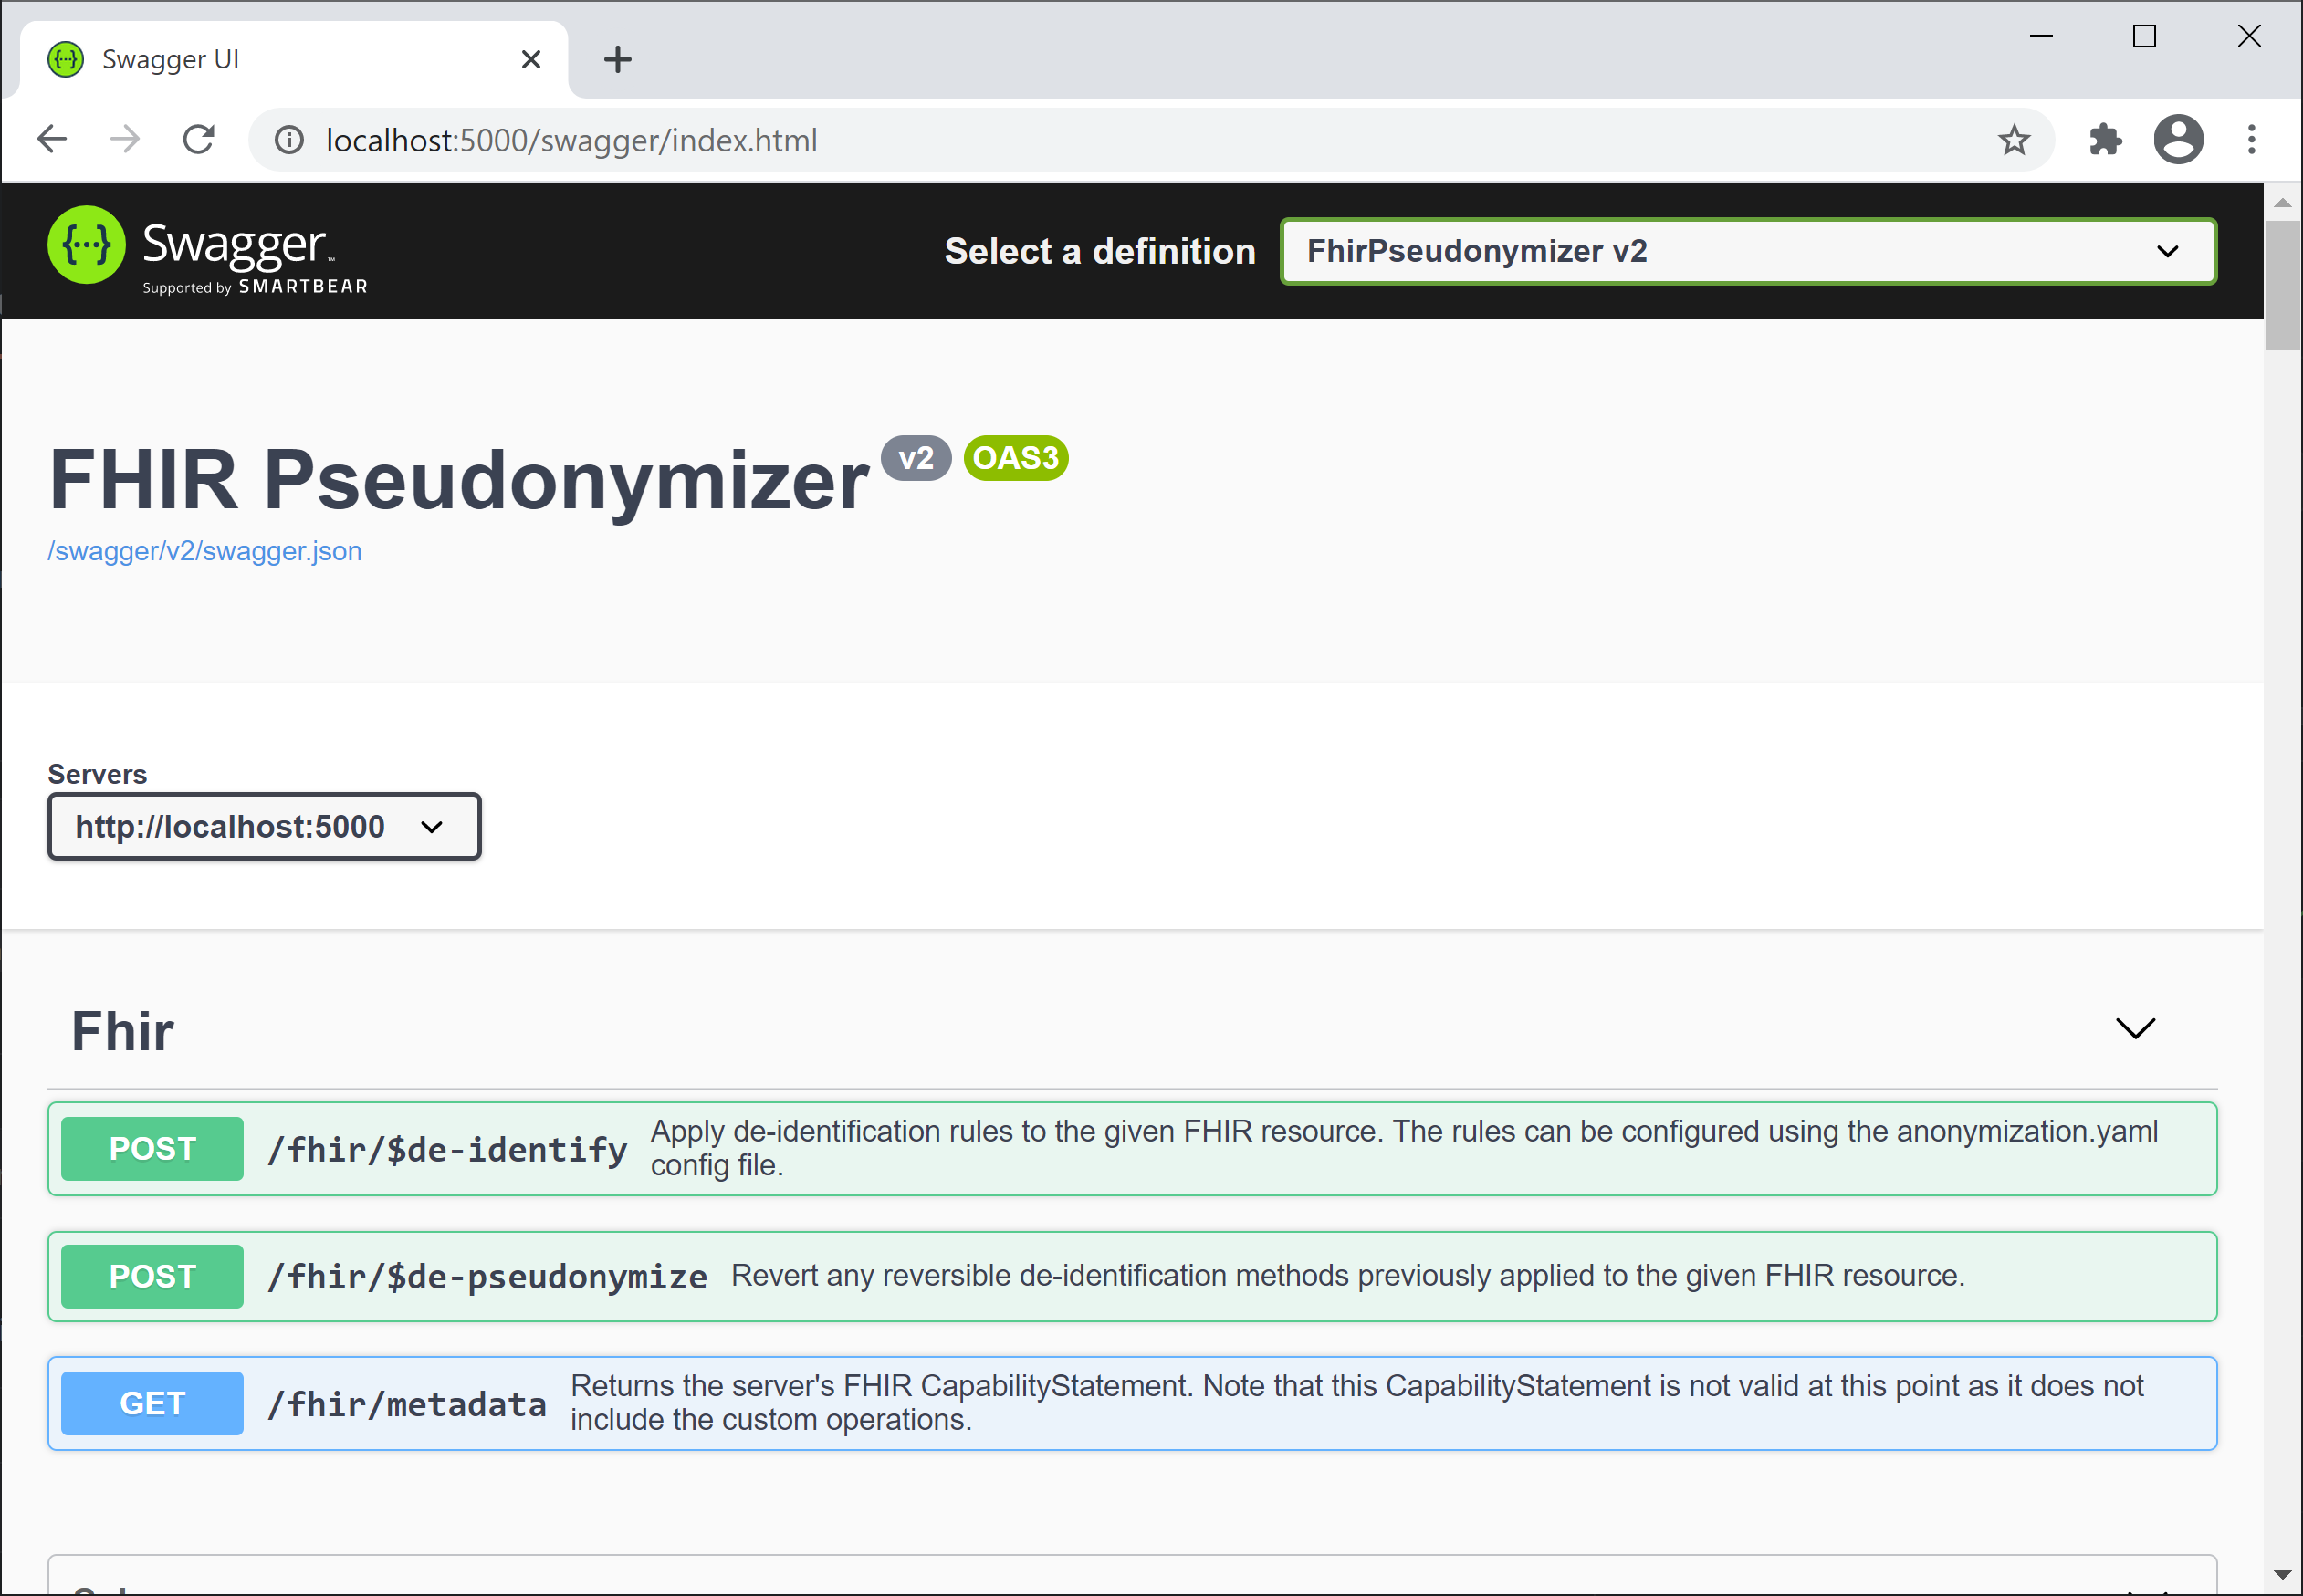This screenshot has width=2303, height=1596.
Task: Click the POST badge for $de-pseudonymize
Action: [x=152, y=1276]
